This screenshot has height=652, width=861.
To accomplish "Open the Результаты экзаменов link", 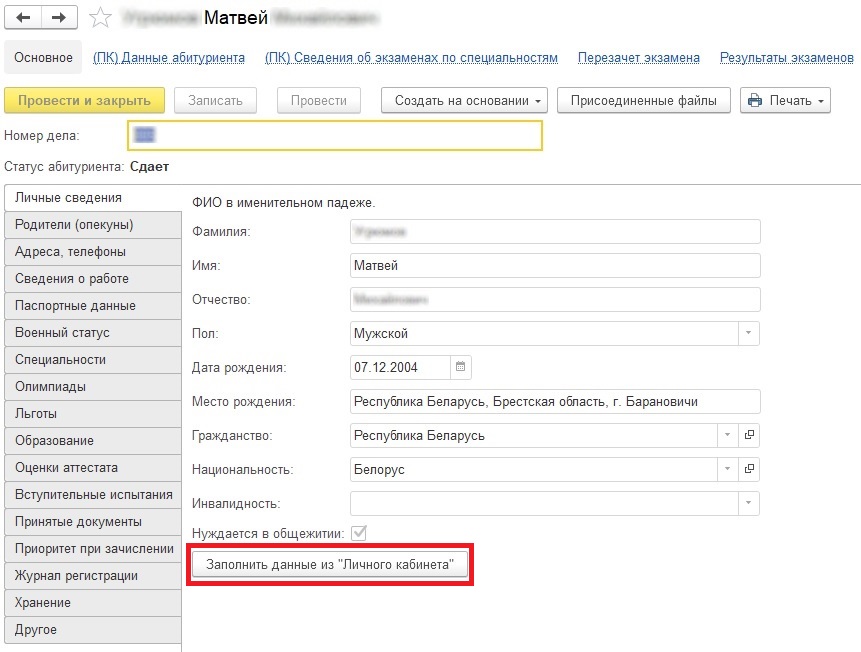I will click(786, 58).
